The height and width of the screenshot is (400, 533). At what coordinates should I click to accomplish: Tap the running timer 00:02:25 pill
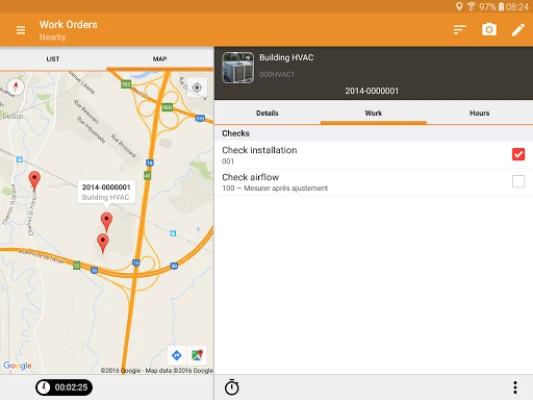pyautogui.click(x=64, y=387)
